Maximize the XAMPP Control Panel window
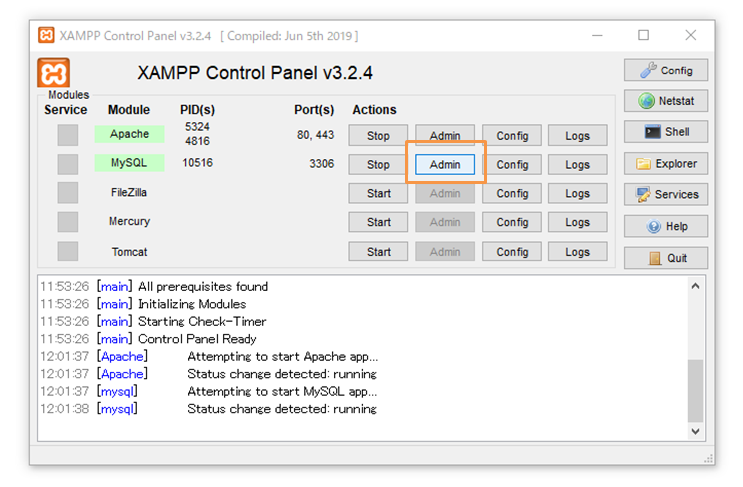 coord(643,35)
